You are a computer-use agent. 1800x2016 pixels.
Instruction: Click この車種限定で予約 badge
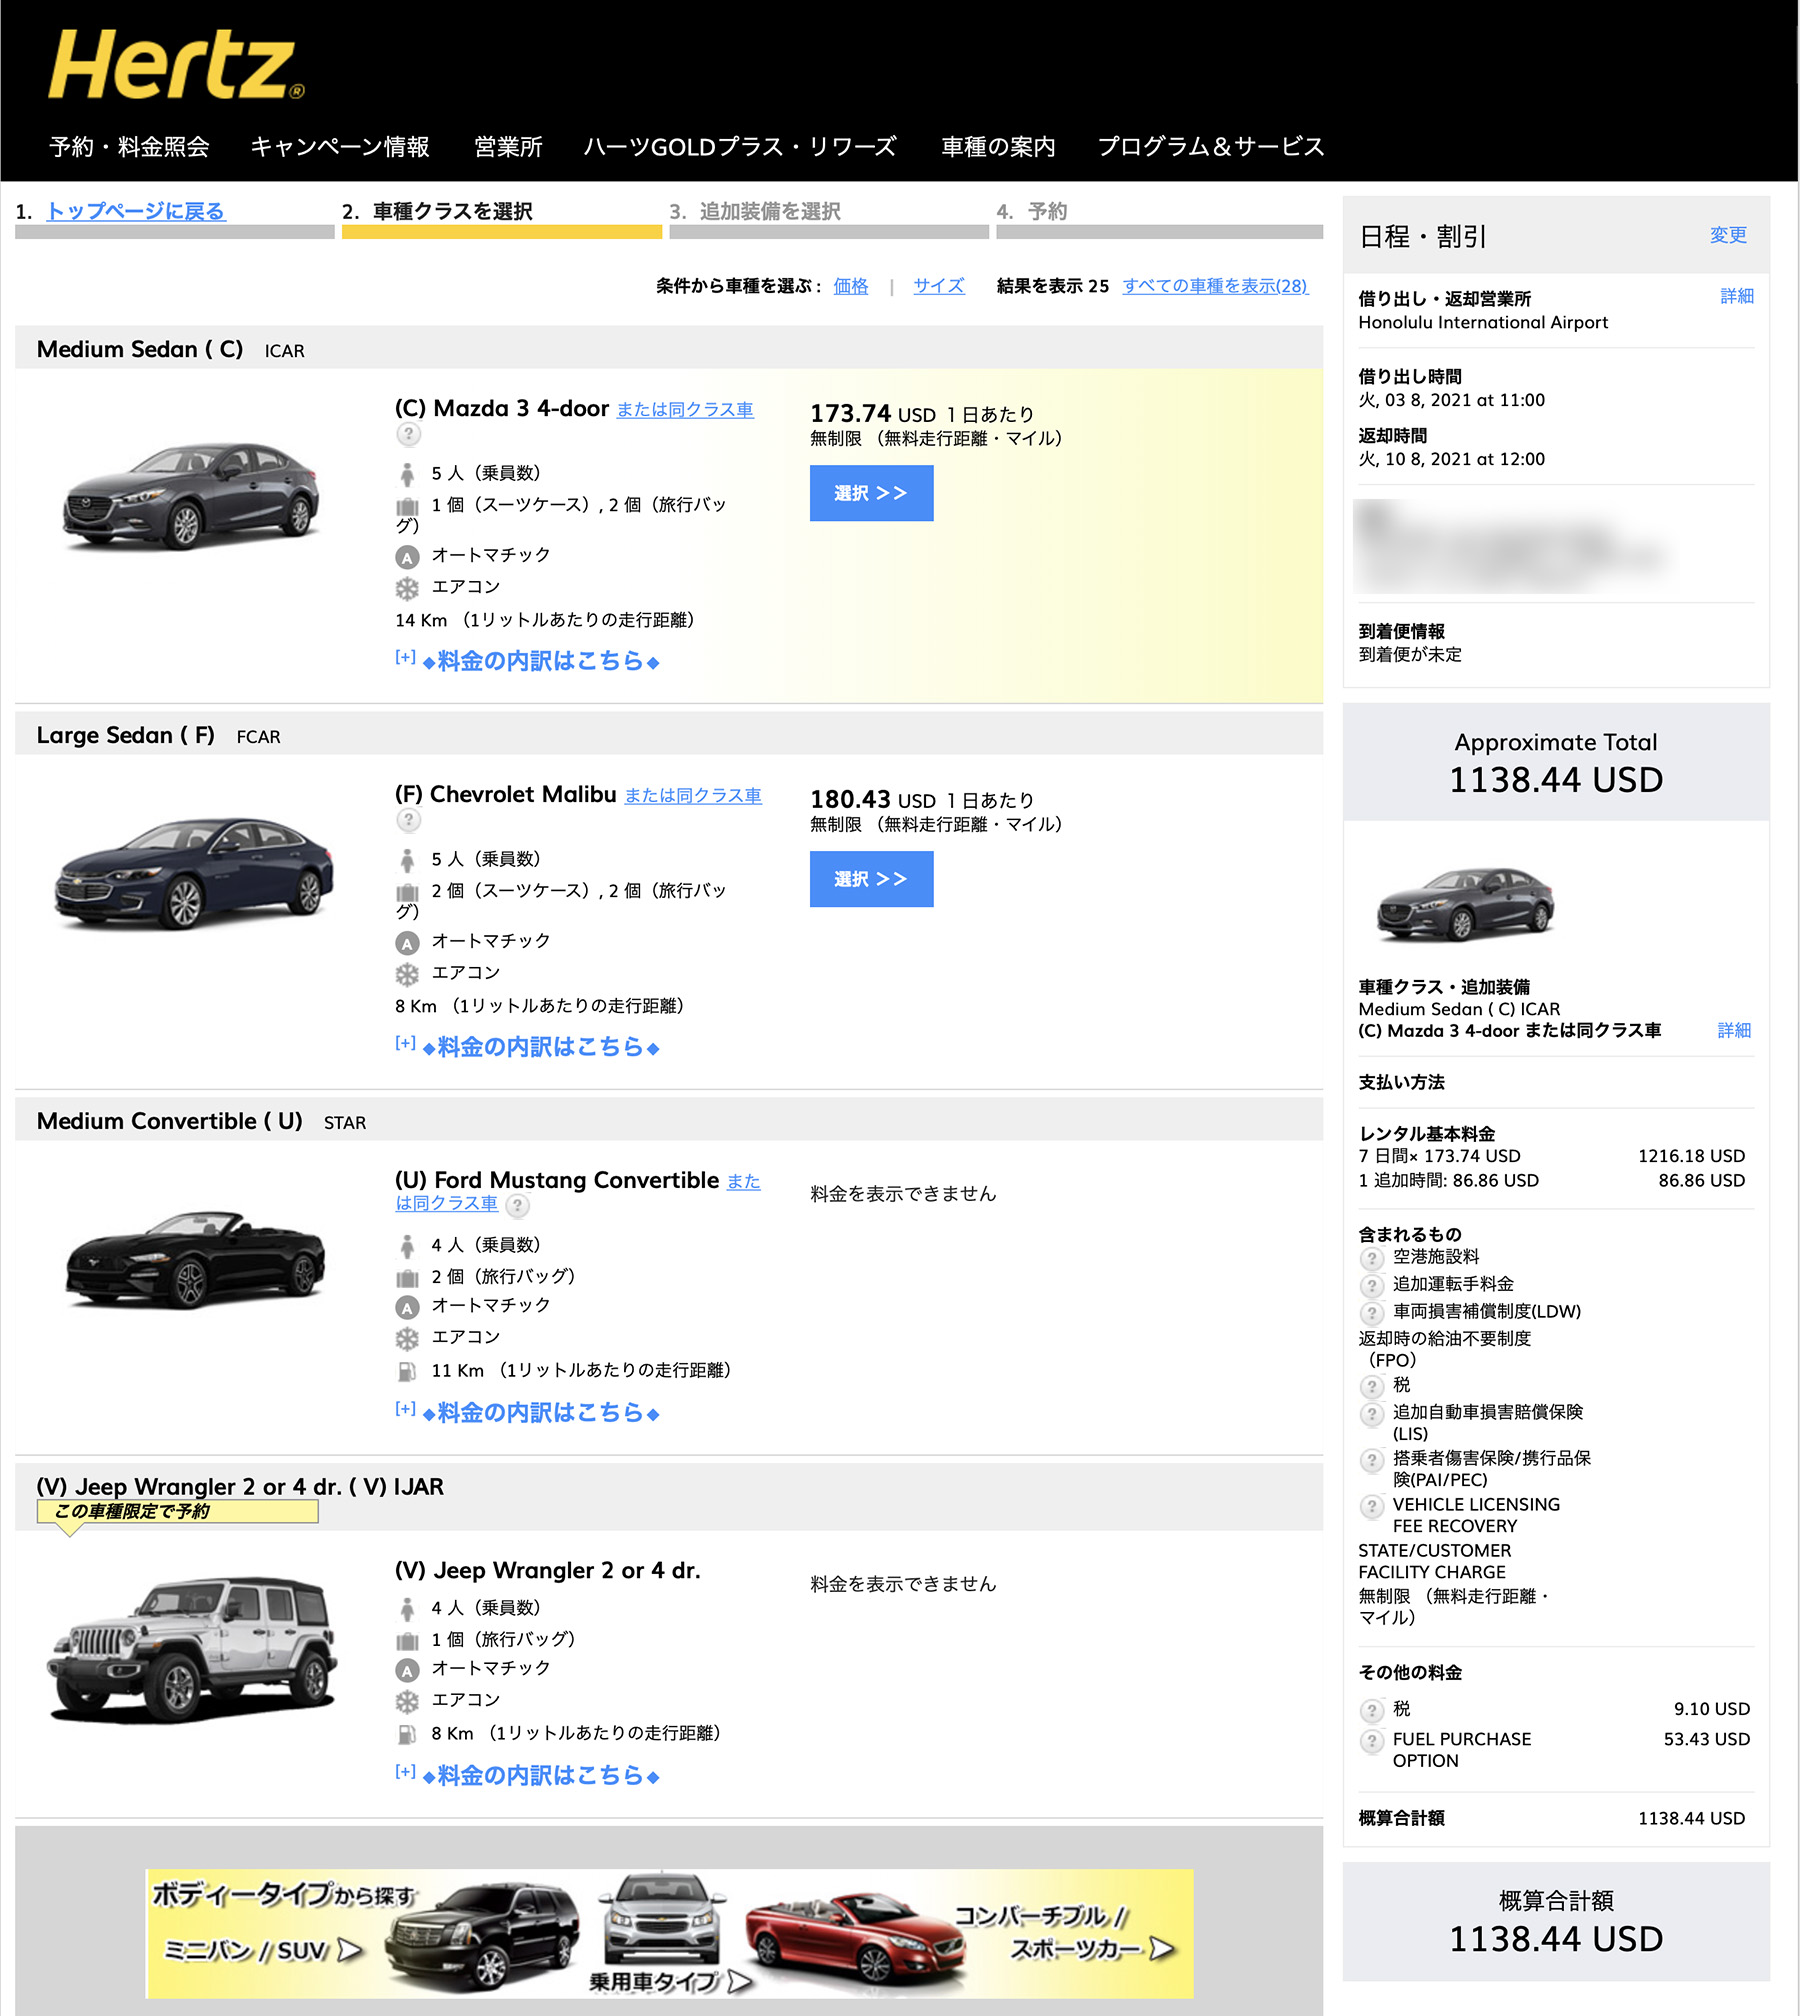click(177, 1512)
